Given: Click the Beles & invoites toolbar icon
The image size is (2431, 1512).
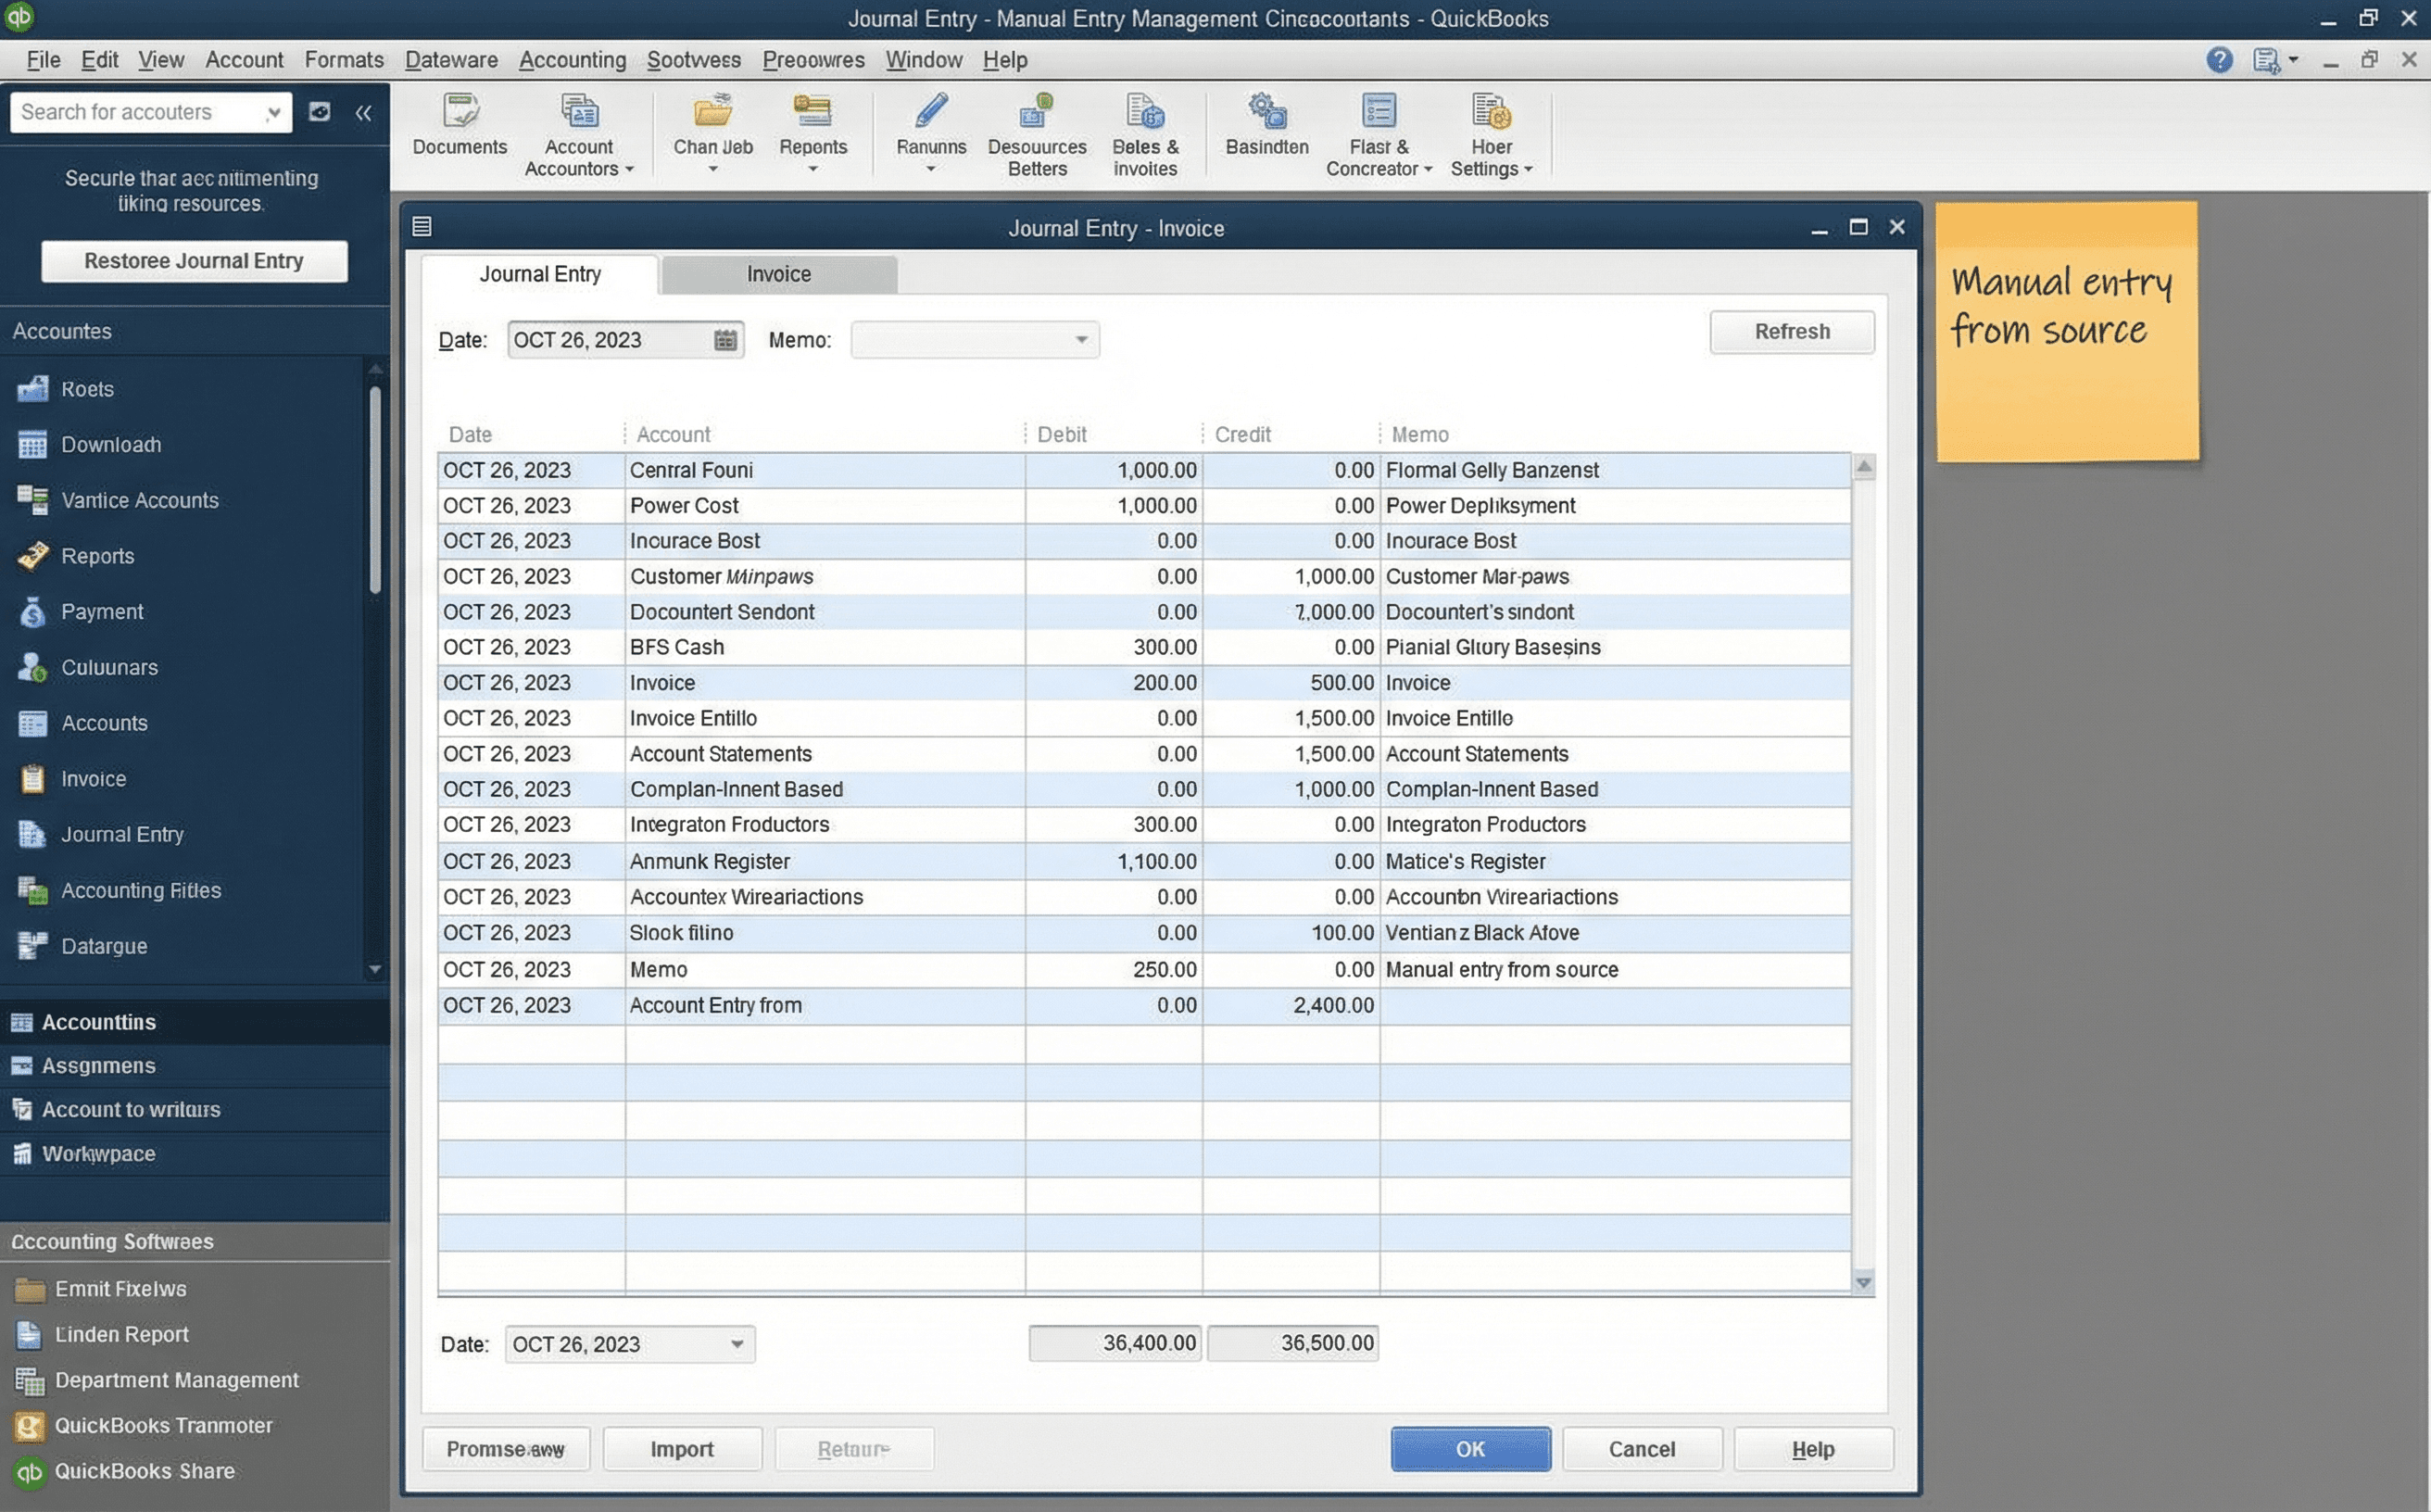Looking at the screenshot, I should [1146, 135].
